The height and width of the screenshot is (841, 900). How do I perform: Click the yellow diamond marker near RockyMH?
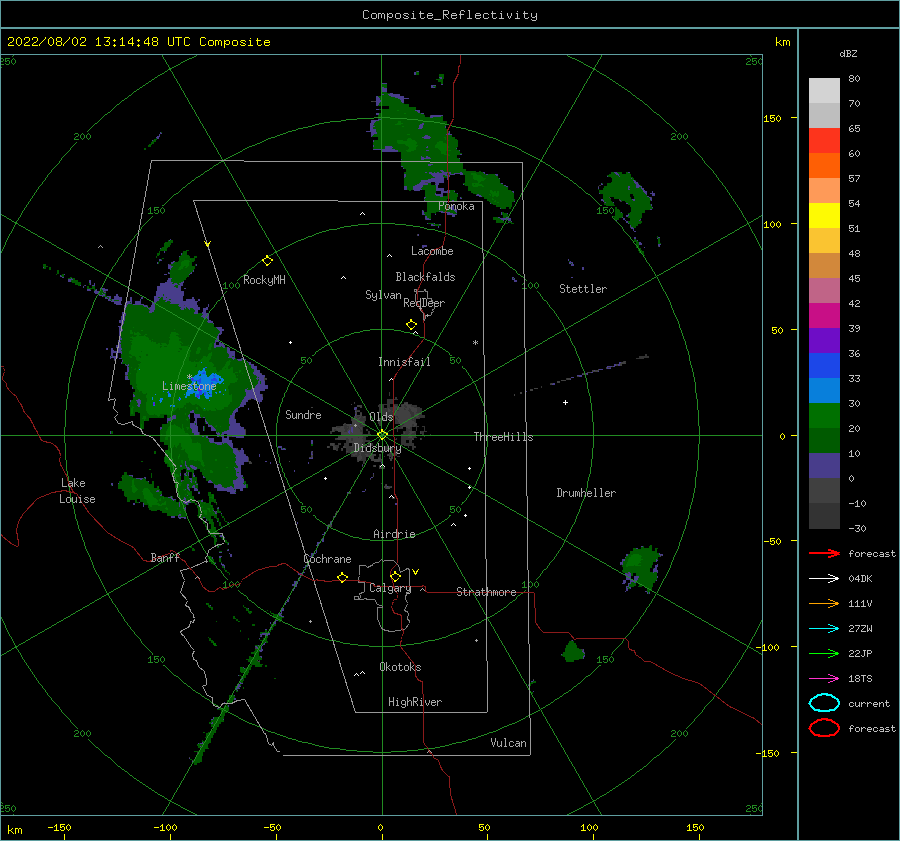(x=267, y=261)
